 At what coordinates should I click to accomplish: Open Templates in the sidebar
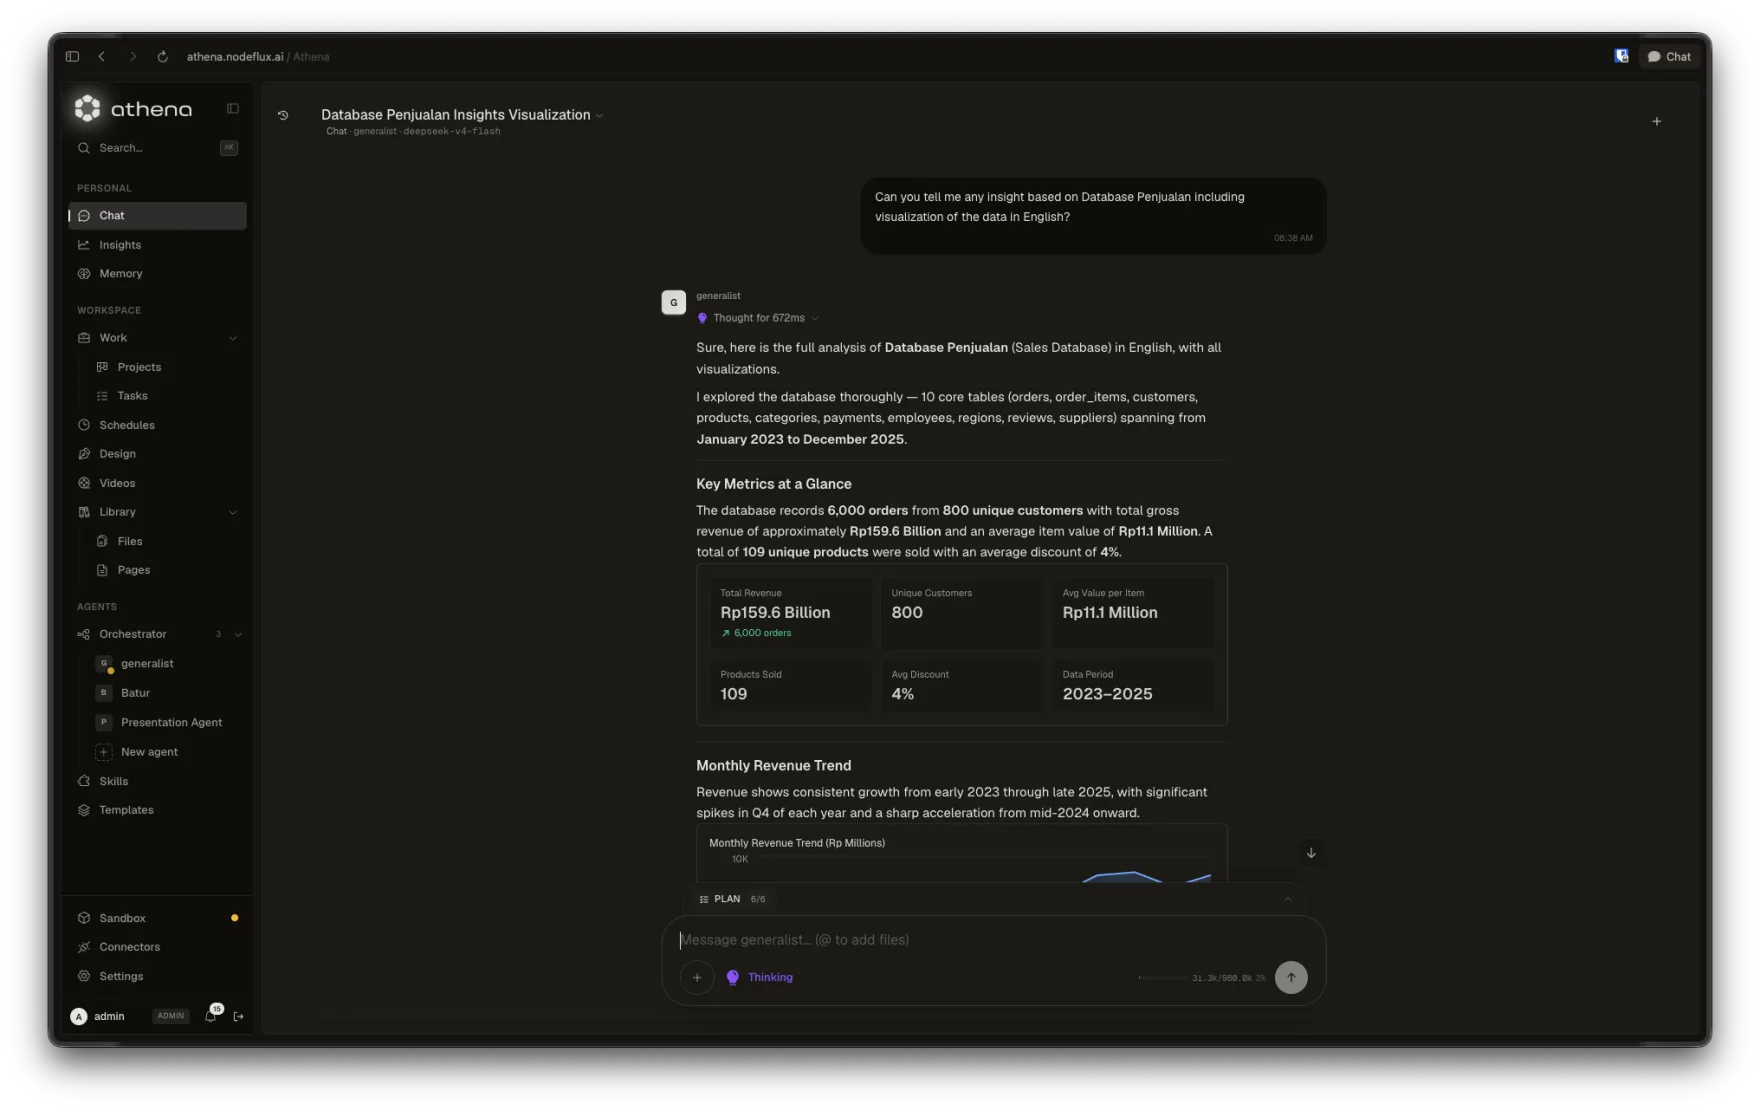[x=157, y=810]
